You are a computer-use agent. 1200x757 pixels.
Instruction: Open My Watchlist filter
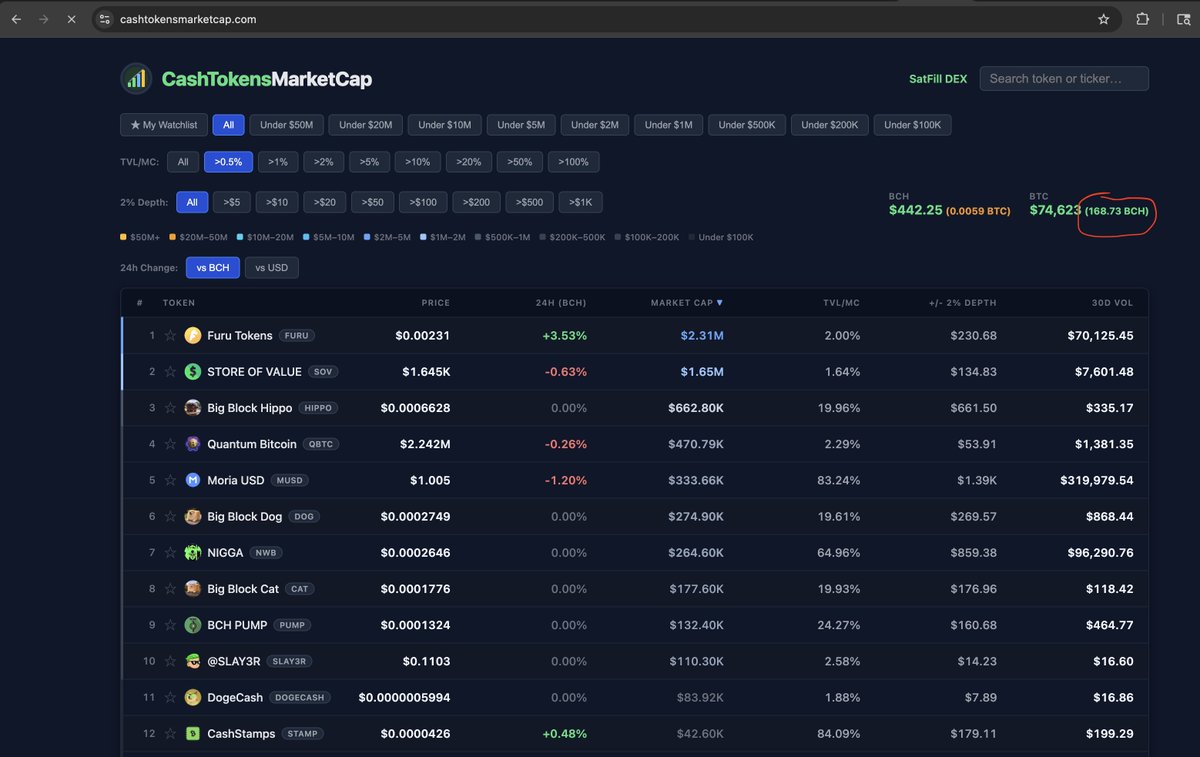(x=164, y=125)
